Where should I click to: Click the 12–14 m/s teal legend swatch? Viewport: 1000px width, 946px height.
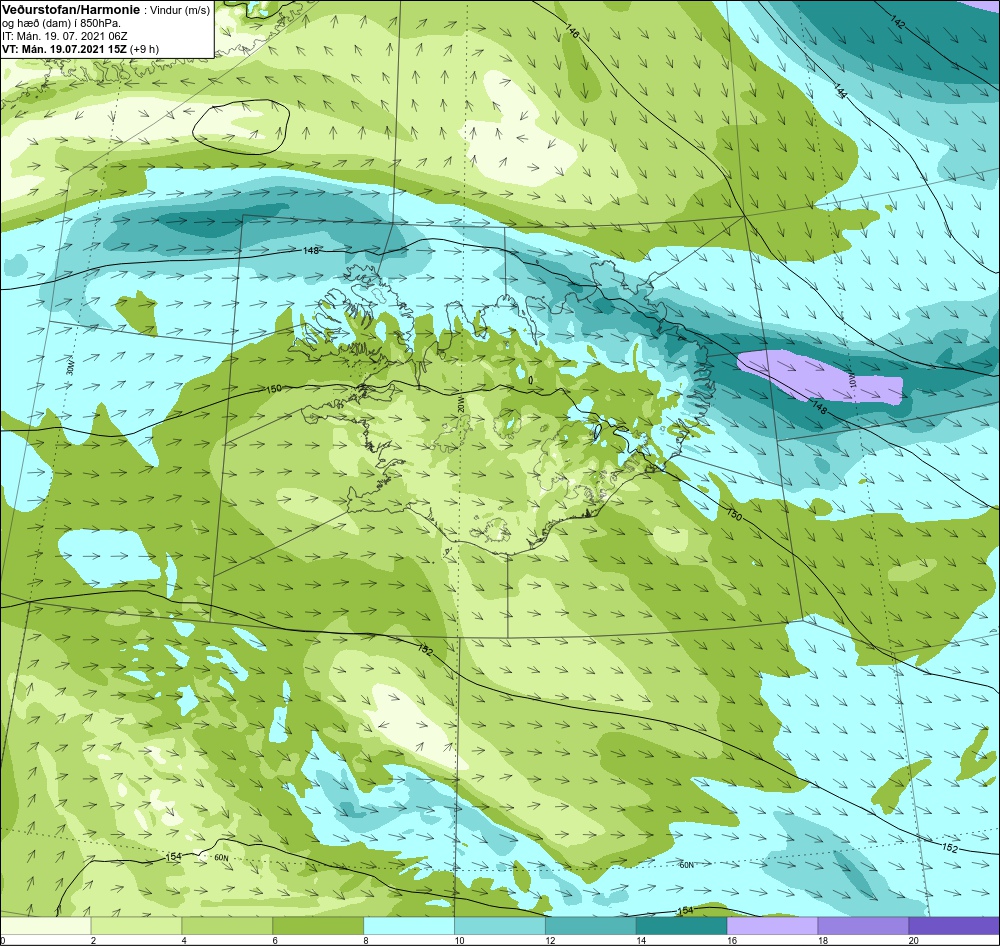pyautogui.click(x=591, y=924)
